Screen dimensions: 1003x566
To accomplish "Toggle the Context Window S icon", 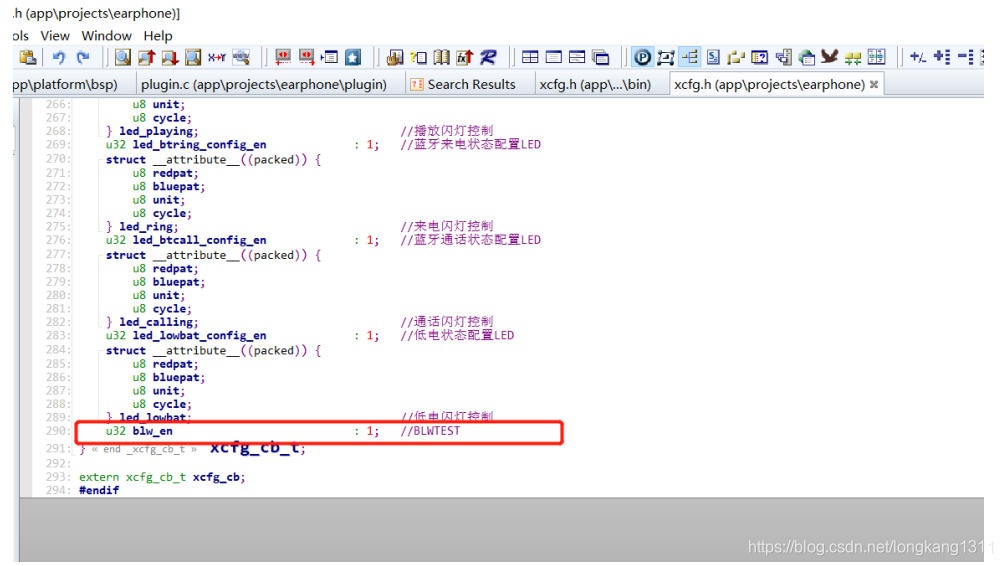I will pos(713,58).
